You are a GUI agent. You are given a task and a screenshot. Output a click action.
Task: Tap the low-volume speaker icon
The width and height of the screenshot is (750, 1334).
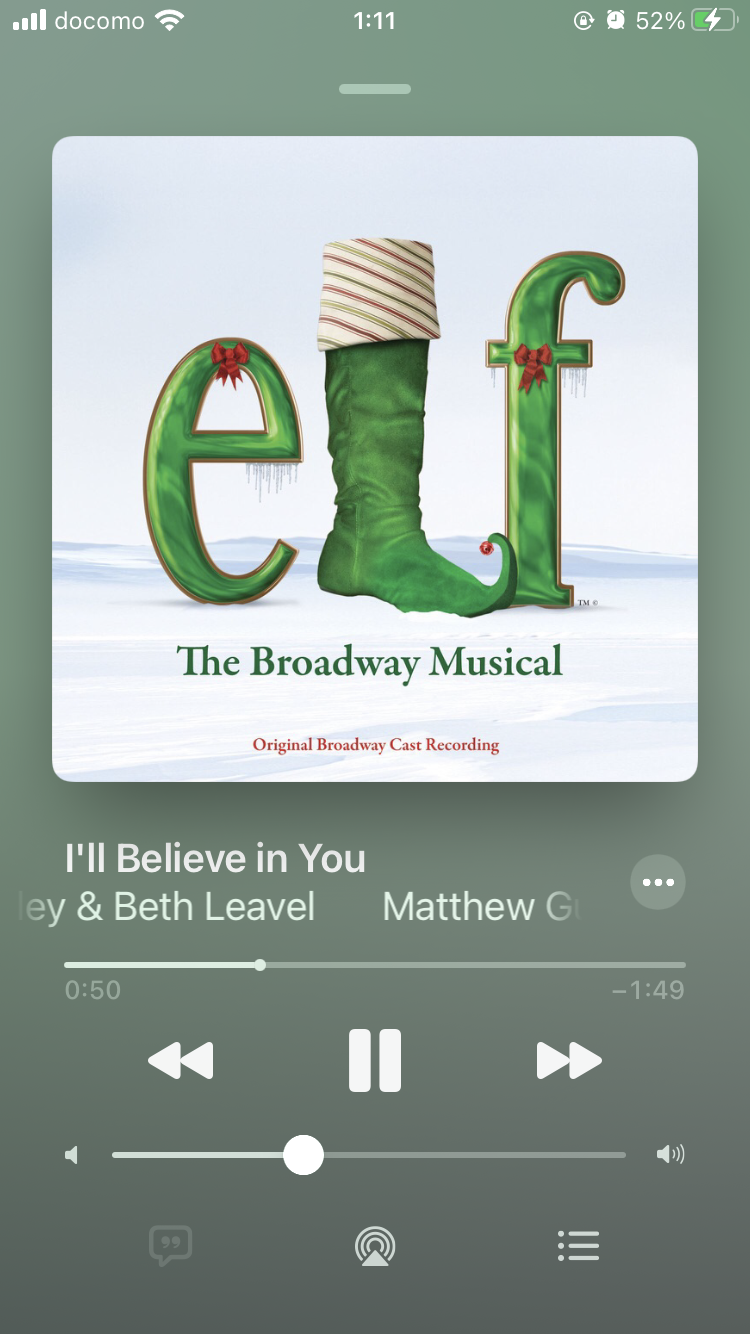click(x=71, y=1155)
